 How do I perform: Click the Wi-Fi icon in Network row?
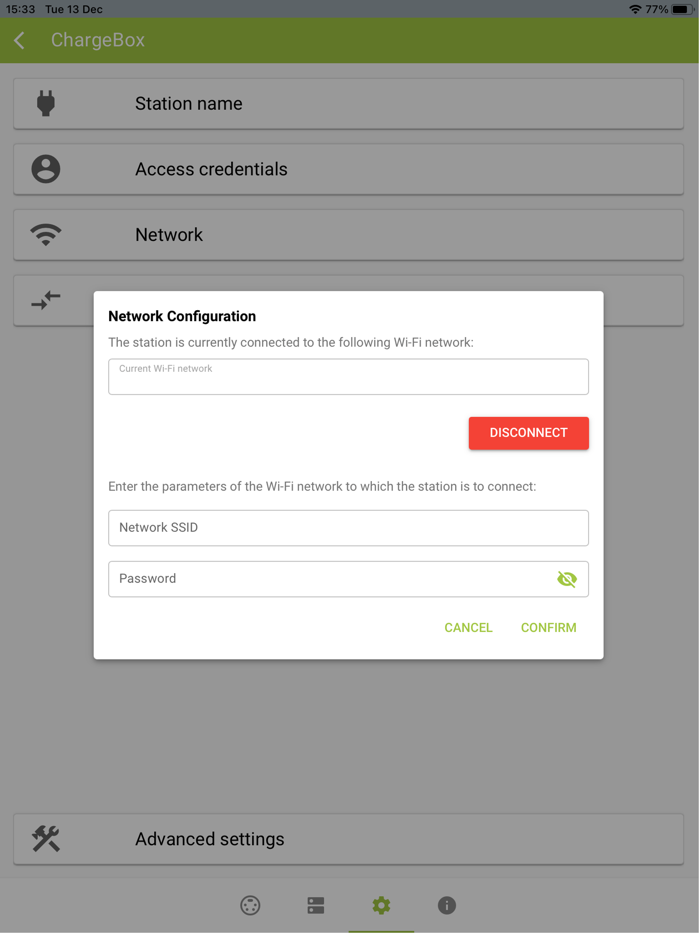[46, 235]
